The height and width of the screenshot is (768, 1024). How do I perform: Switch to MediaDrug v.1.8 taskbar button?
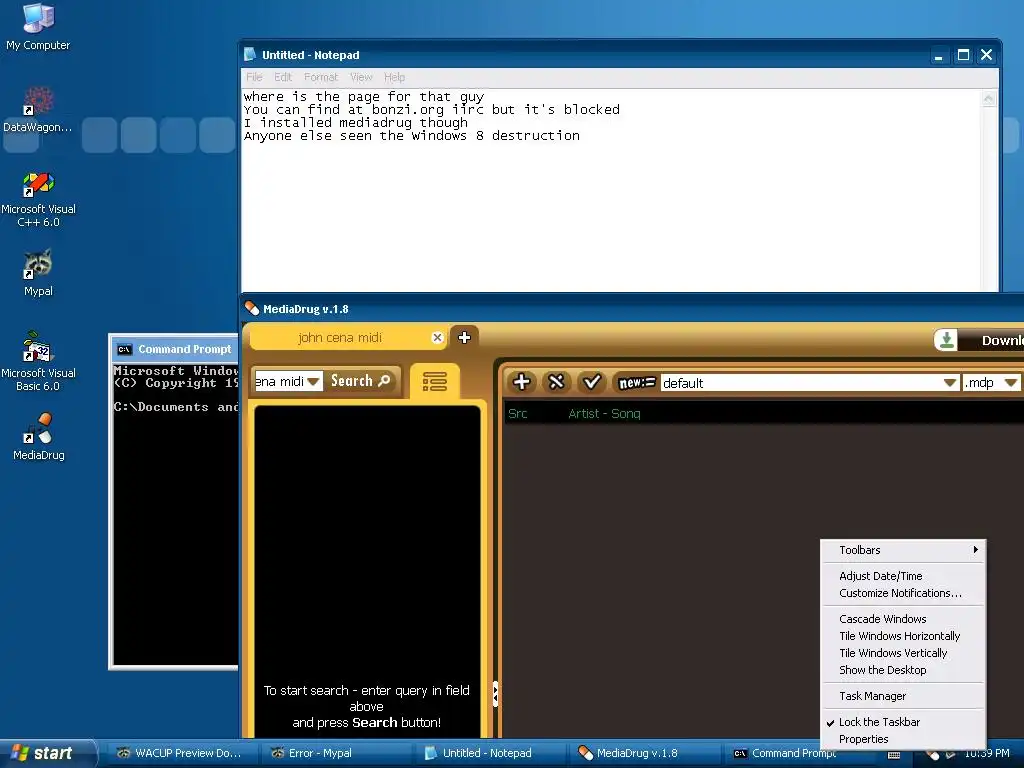point(644,753)
